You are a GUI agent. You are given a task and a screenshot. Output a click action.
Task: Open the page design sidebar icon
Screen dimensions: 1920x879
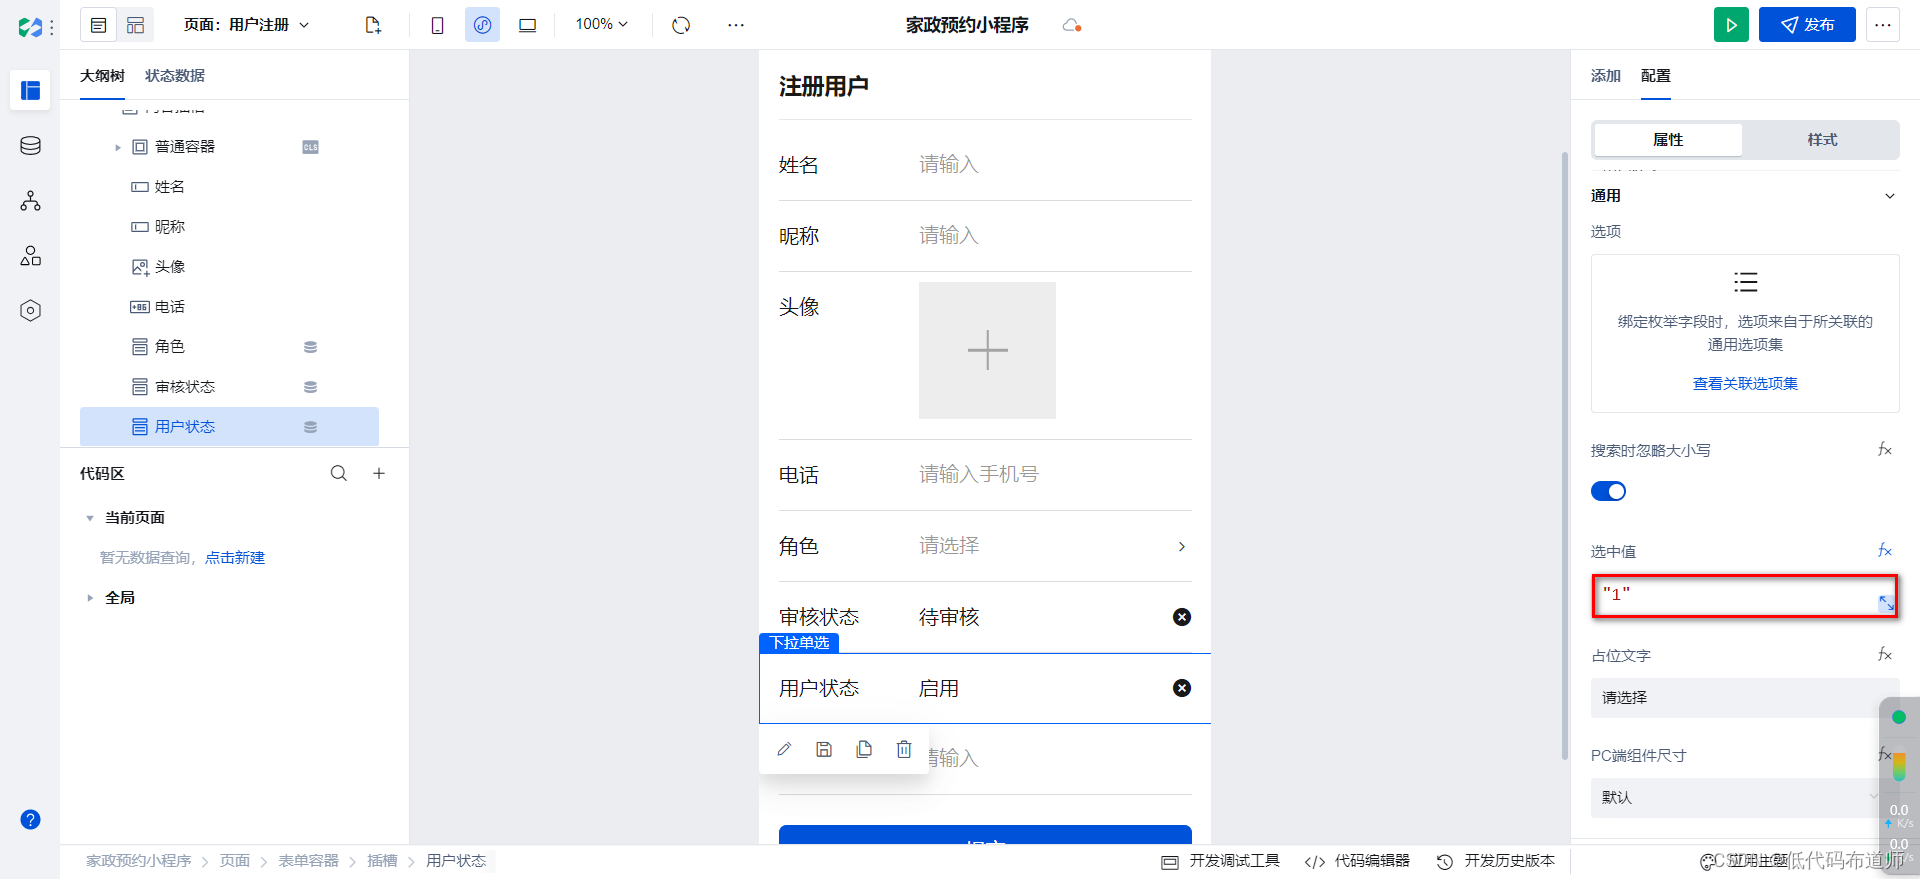point(30,91)
